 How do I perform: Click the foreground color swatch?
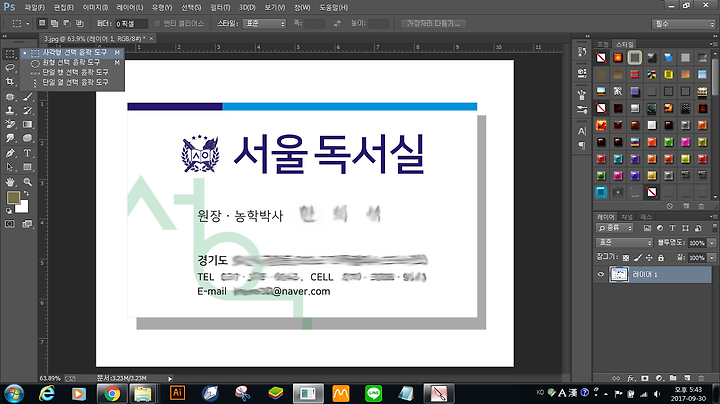(13, 198)
